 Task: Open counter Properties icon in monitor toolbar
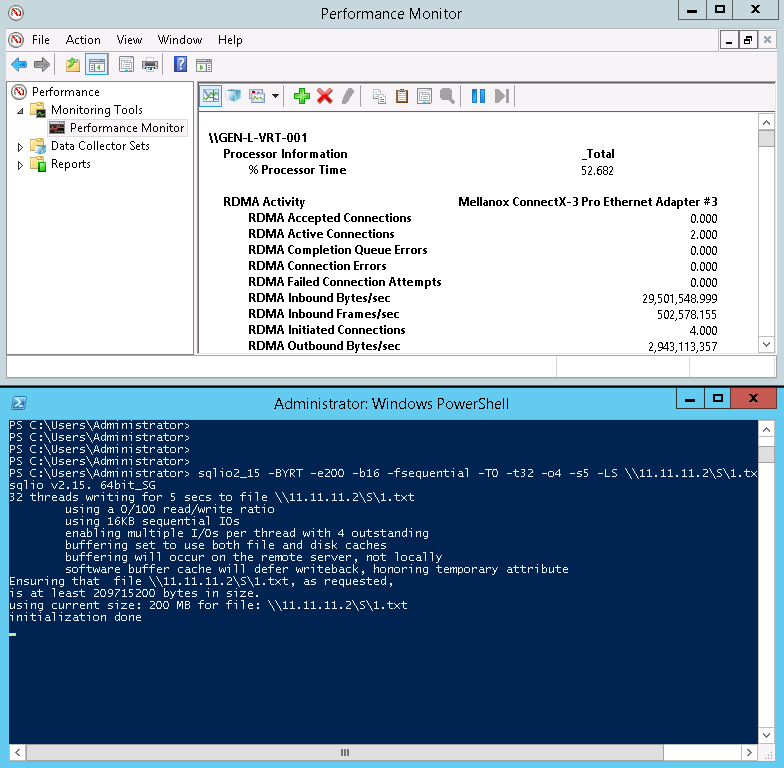click(424, 96)
